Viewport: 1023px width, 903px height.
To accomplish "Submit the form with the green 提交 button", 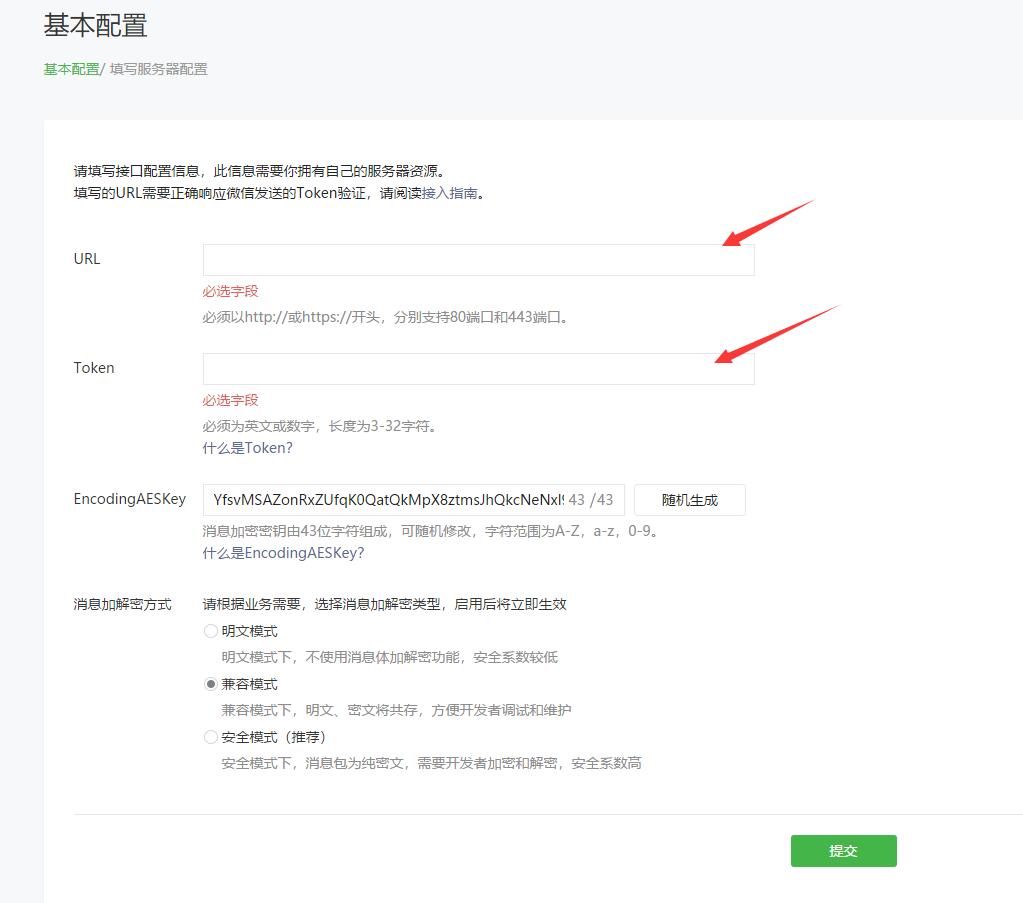I will click(x=843, y=851).
